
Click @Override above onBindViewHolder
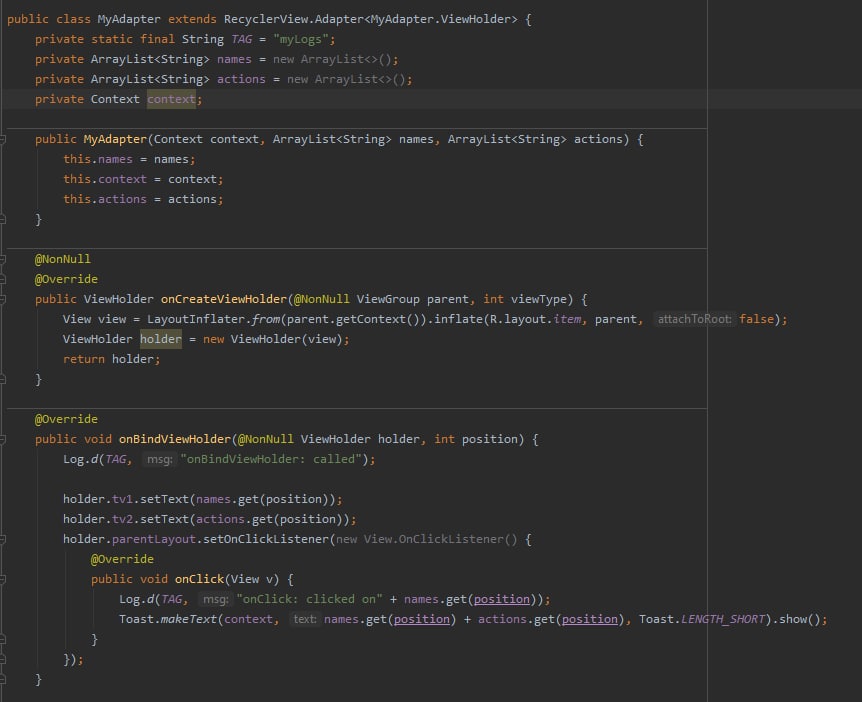[66, 419]
